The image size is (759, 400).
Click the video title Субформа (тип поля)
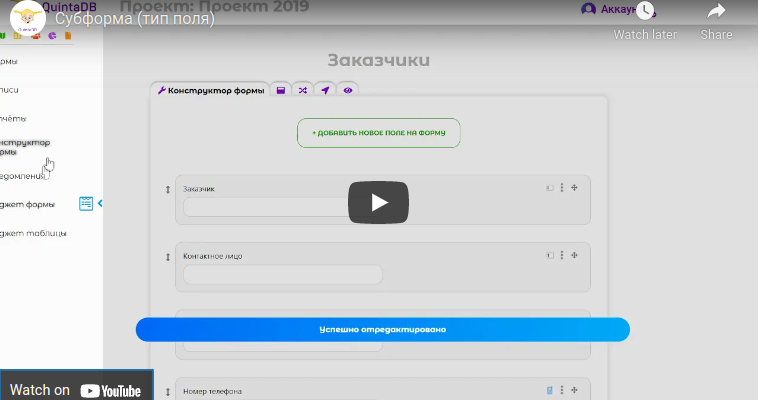pos(135,19)
